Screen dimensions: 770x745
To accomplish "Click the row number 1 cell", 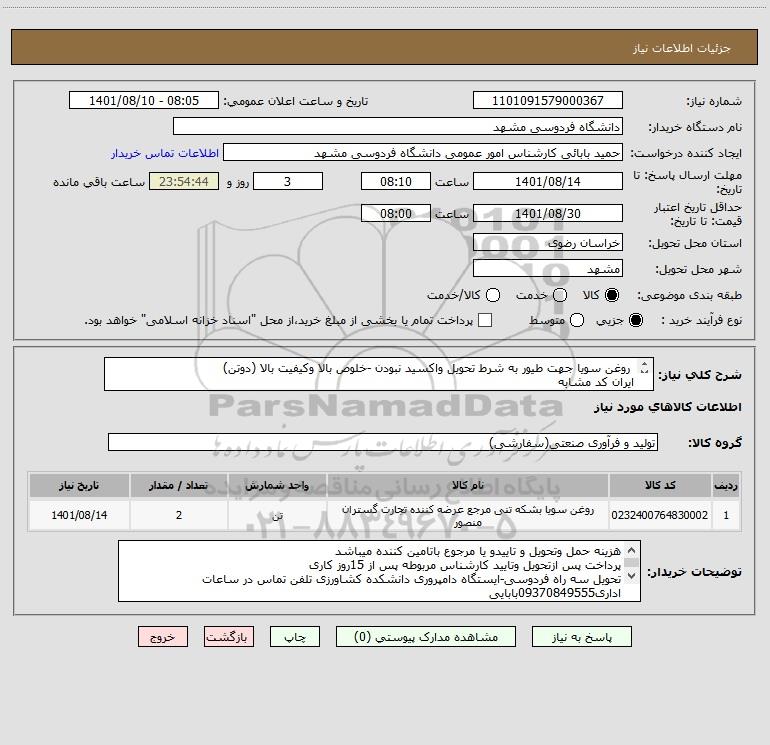I will click(726, 515).
